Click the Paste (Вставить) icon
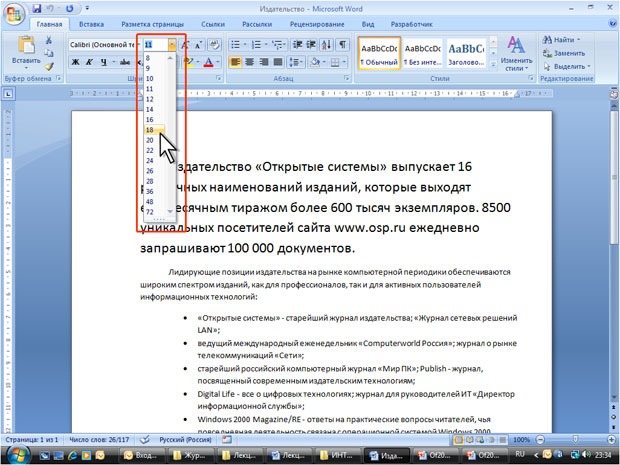The image size is (620, 465). pyautogui.click(x=26, y=45)
